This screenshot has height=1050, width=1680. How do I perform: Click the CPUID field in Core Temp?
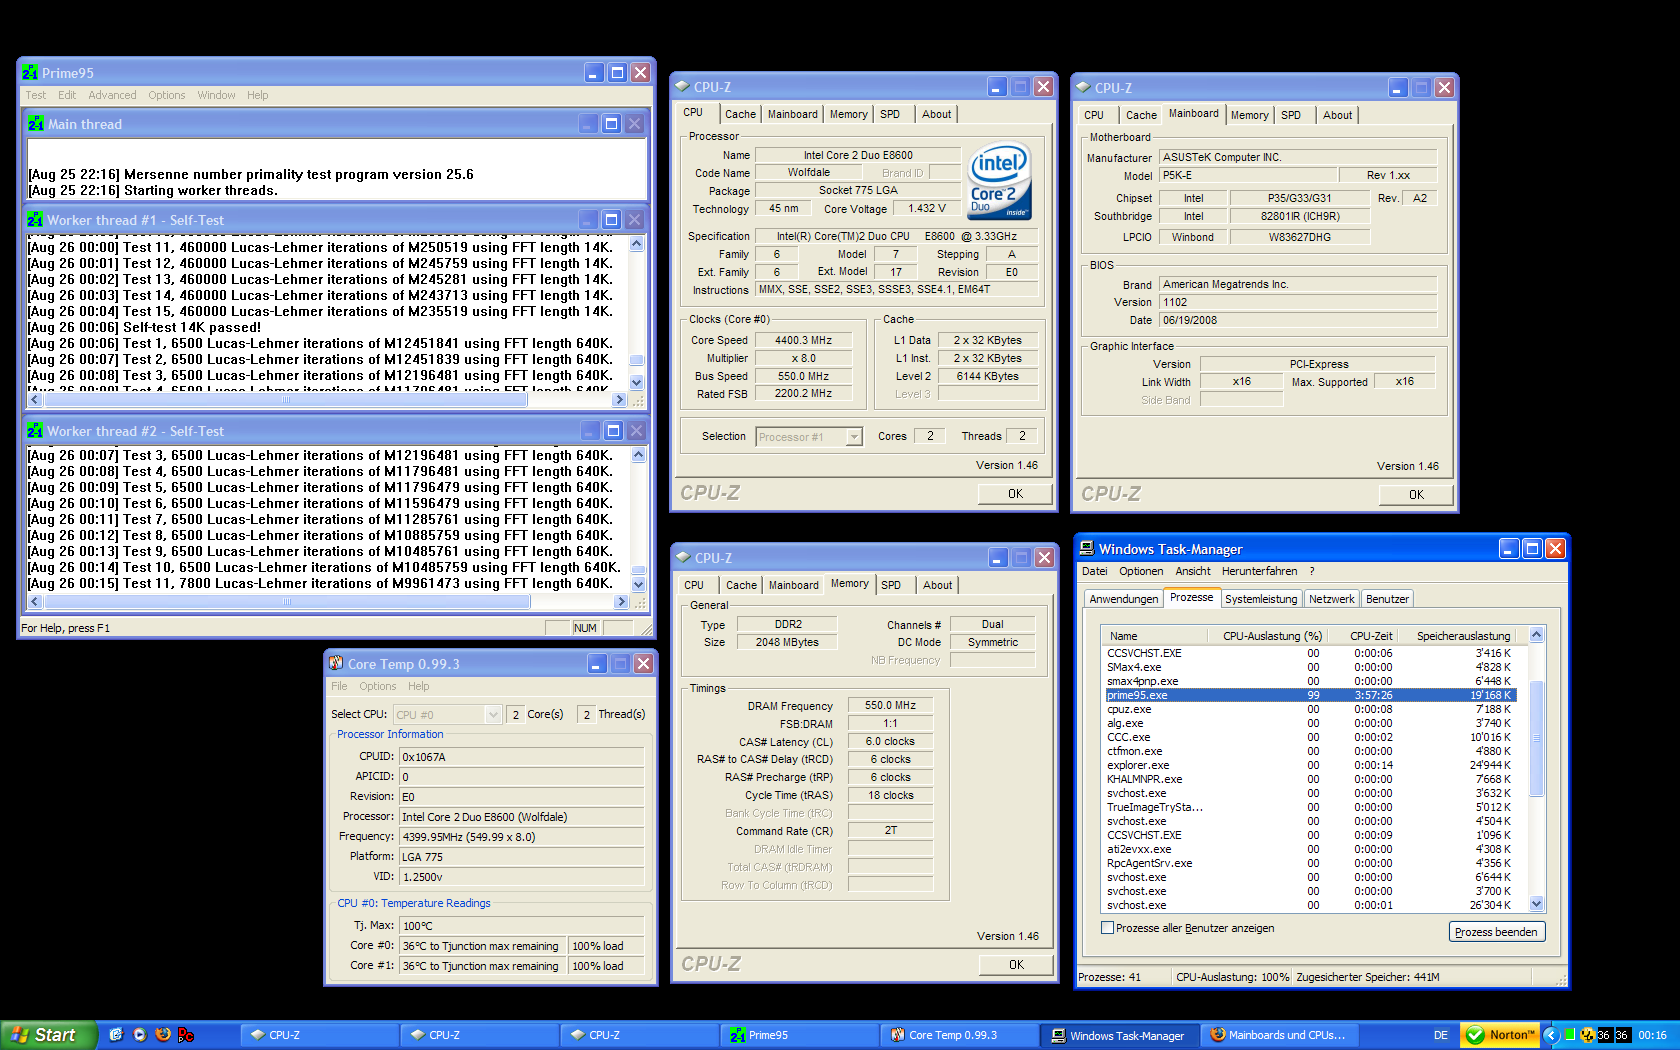[522, 757]
